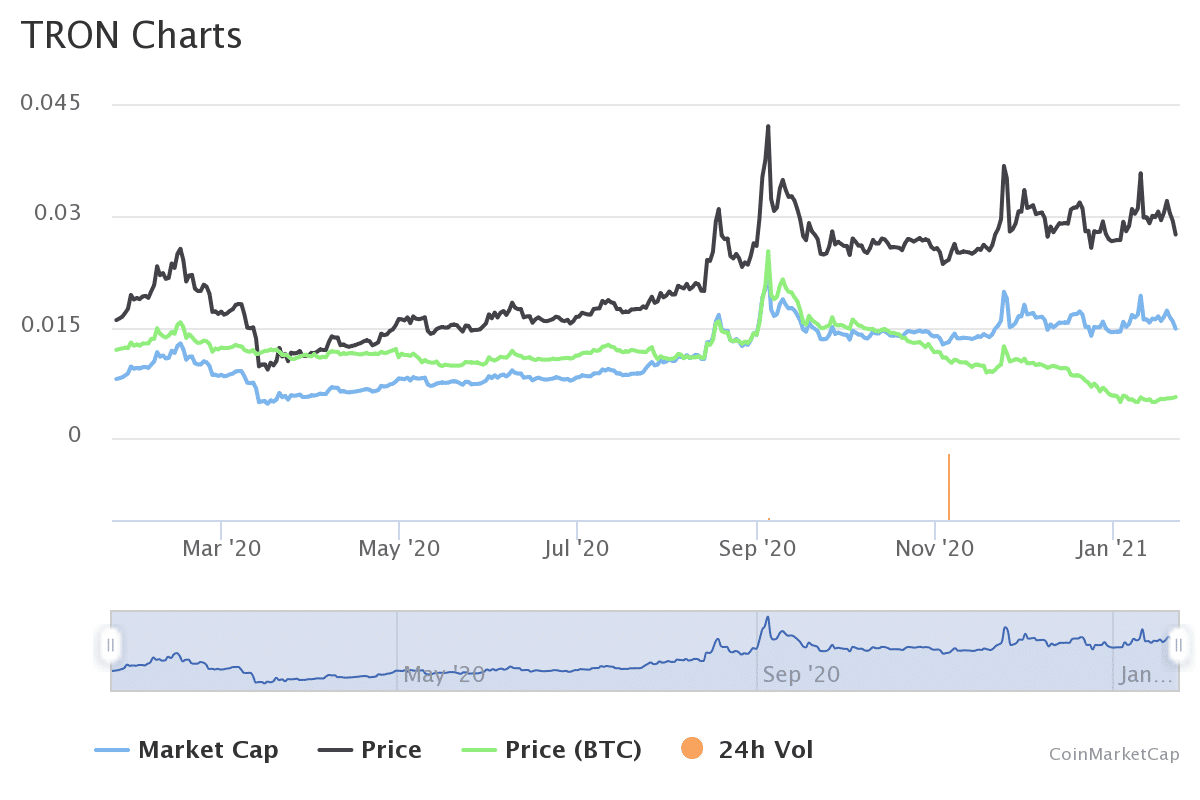The image size is (1200, 800).
Task: Hide the 24h Vol series label
Action: tap(766, 750)
